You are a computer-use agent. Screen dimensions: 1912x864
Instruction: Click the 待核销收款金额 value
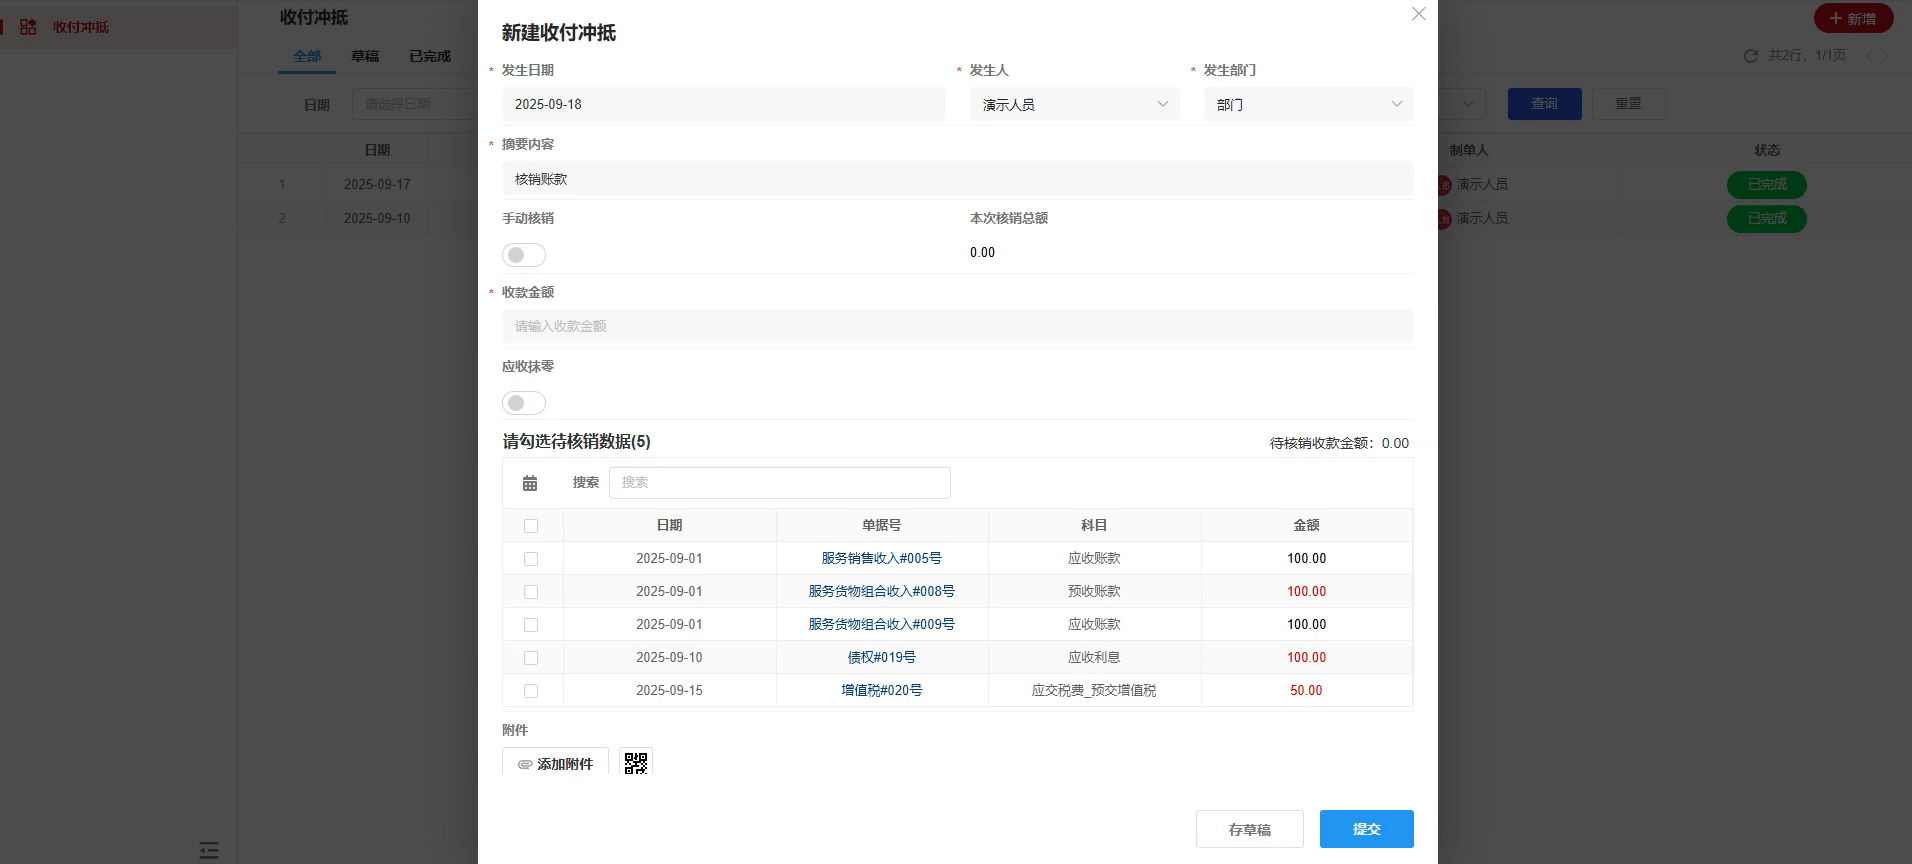pyautogui.click(x=1395, y=443)
